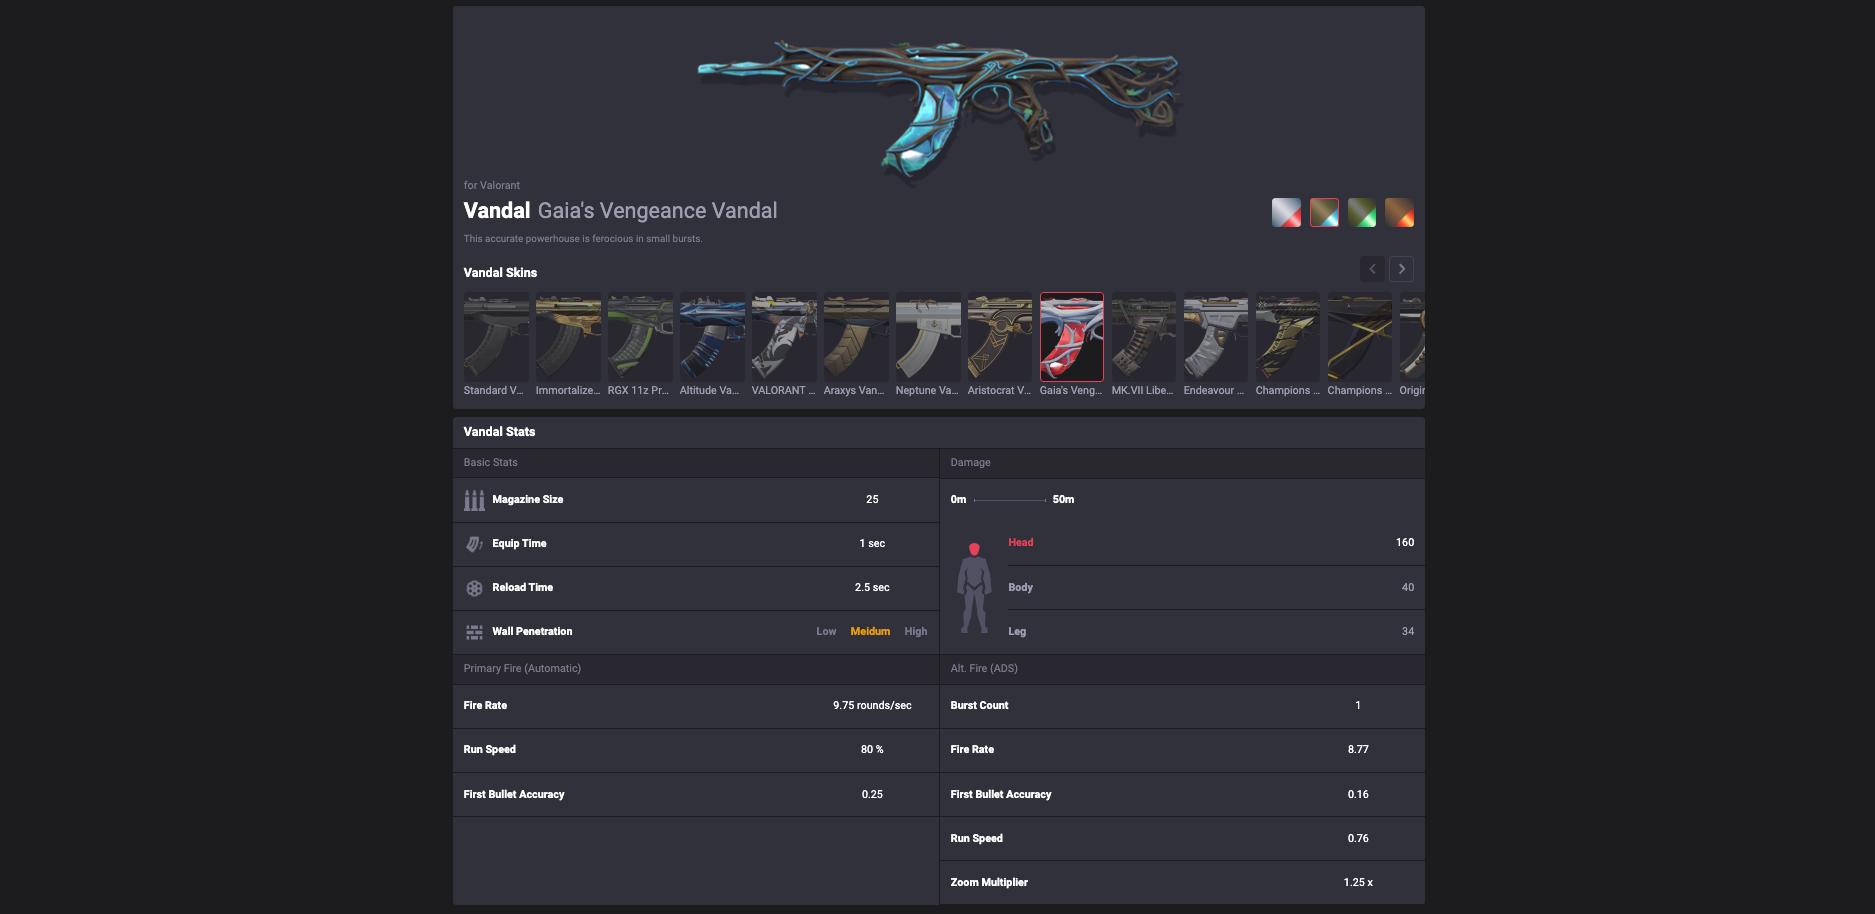Open the Araxys Vandal skin thumbnail
The height and width of the screenshot is (914, 1875).
[856, 337]
